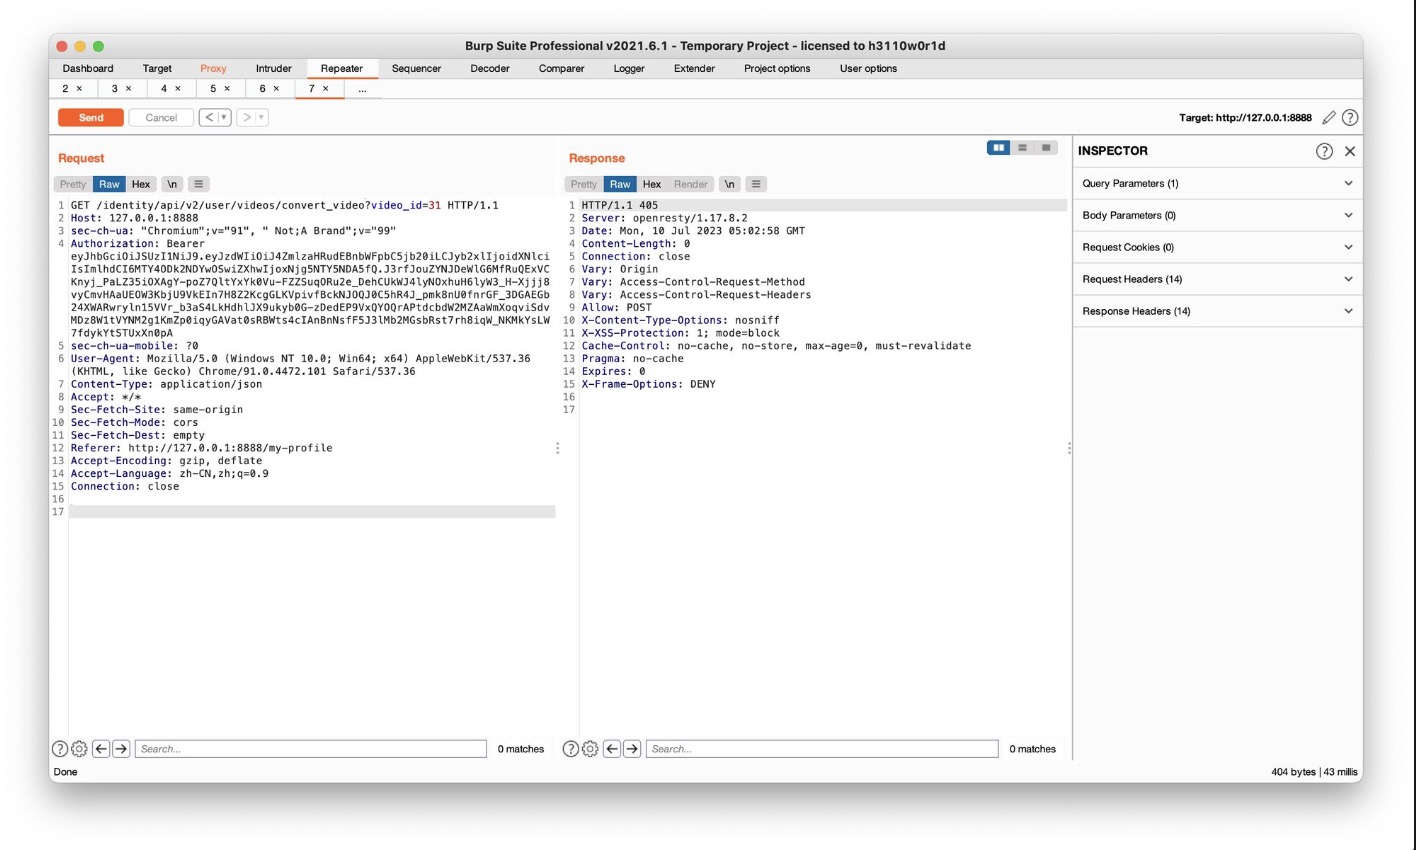Go back to previous request in history
The width and height of the screenshot is (1416, 850).
(x=209, y=118)
